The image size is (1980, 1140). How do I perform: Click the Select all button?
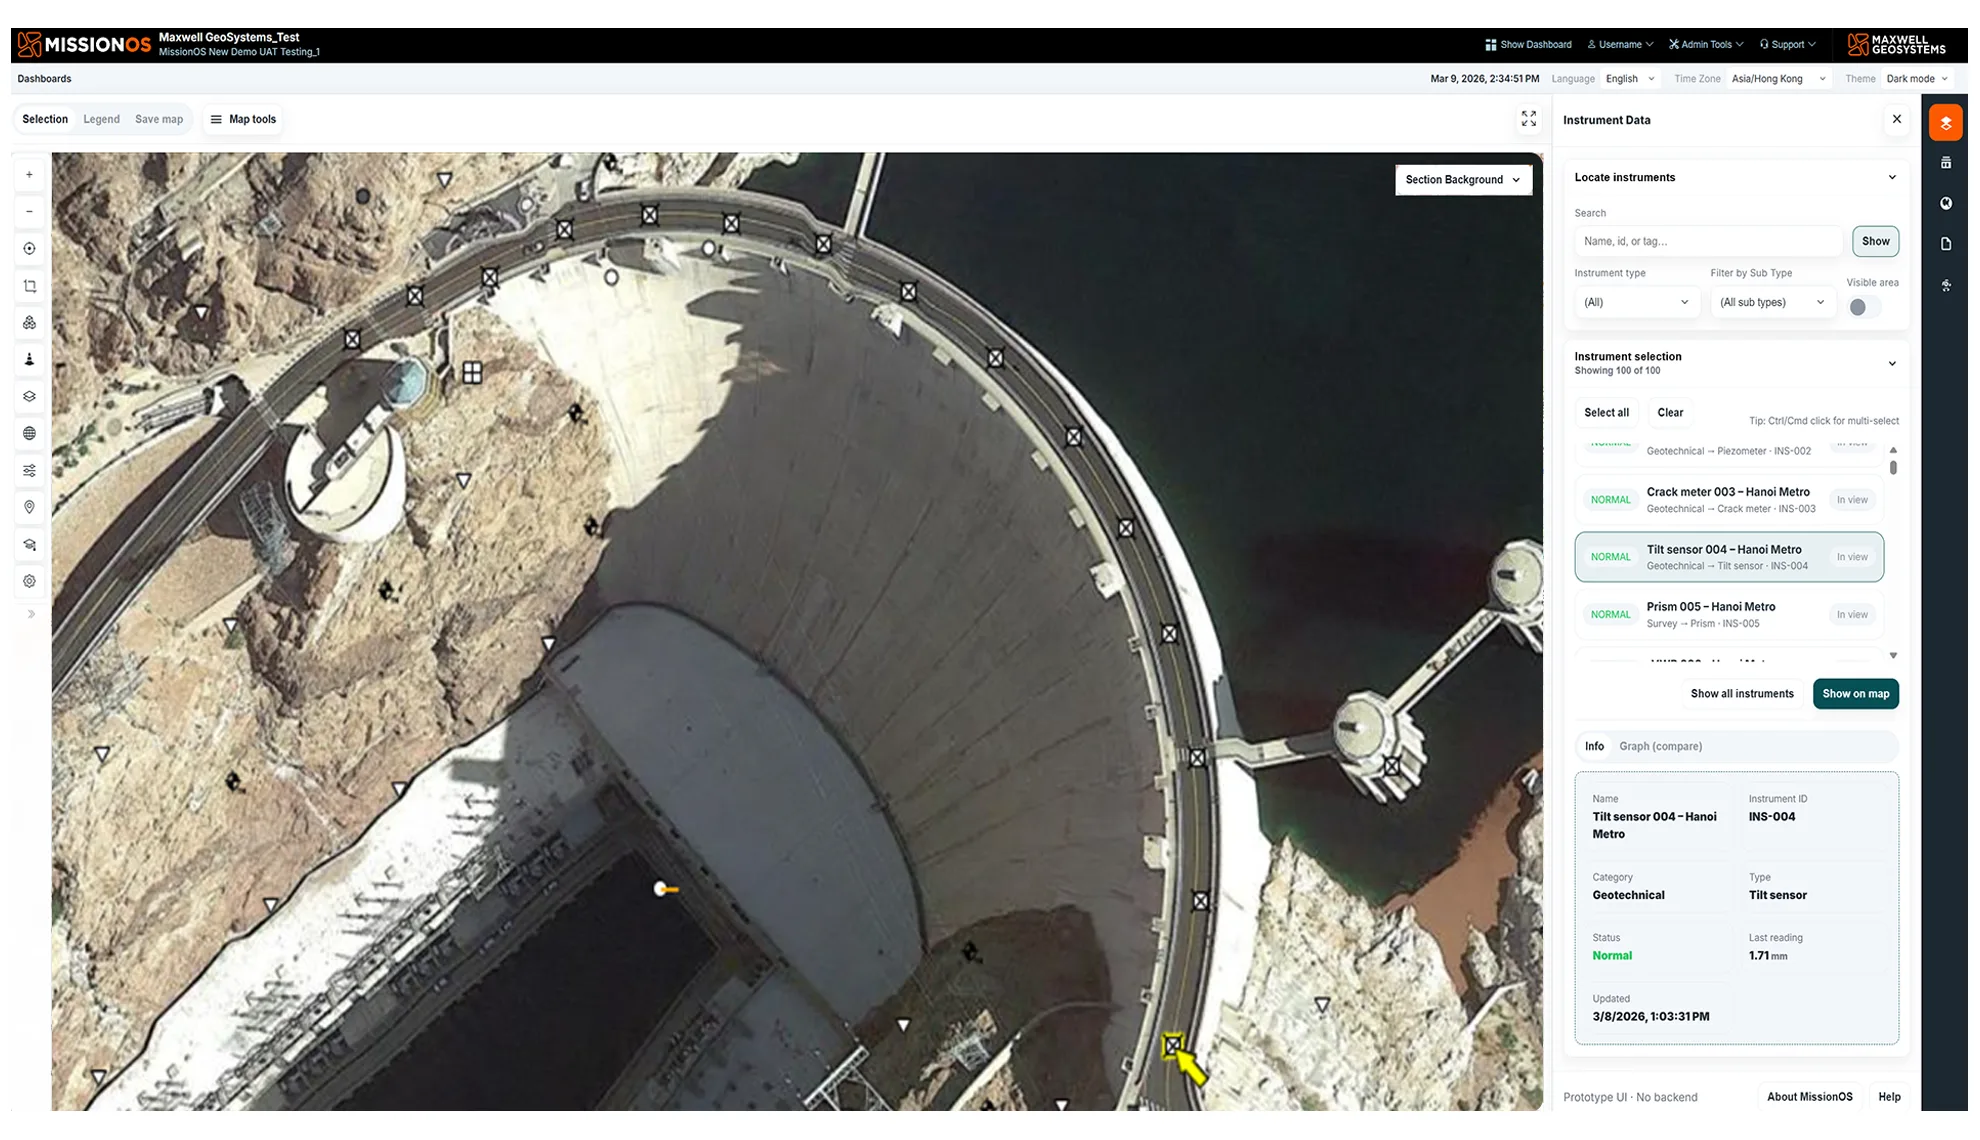1606,413
